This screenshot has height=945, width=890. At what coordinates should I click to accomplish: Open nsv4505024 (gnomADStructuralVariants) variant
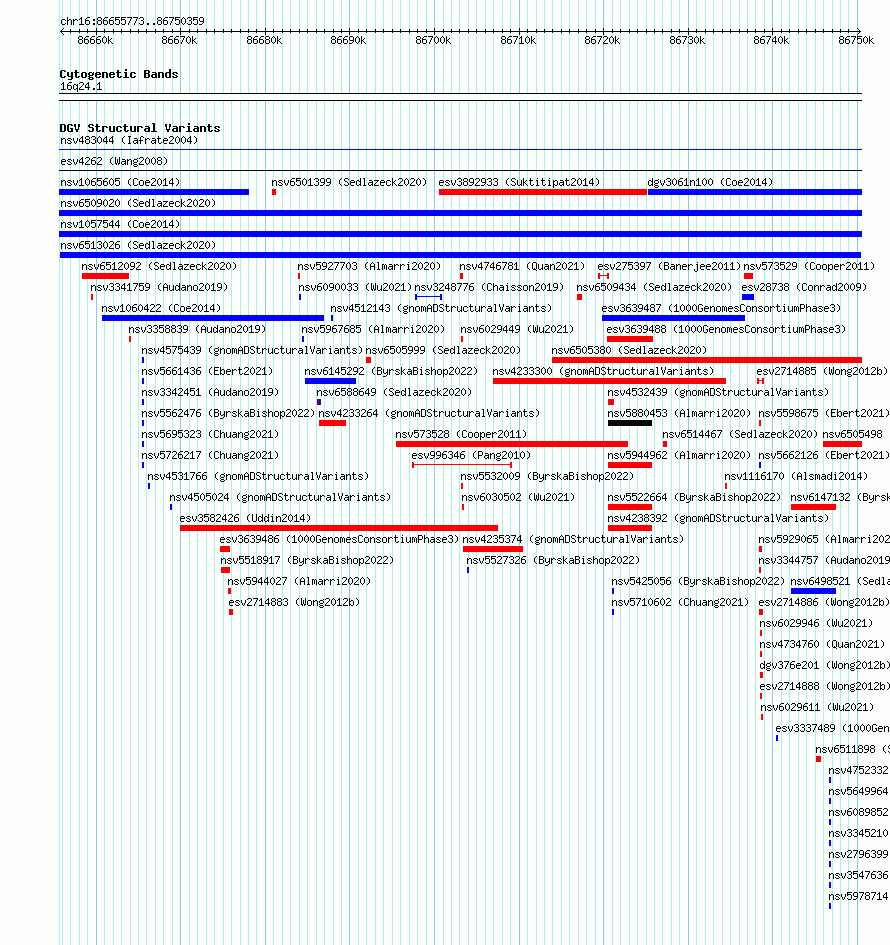[280, 498]
